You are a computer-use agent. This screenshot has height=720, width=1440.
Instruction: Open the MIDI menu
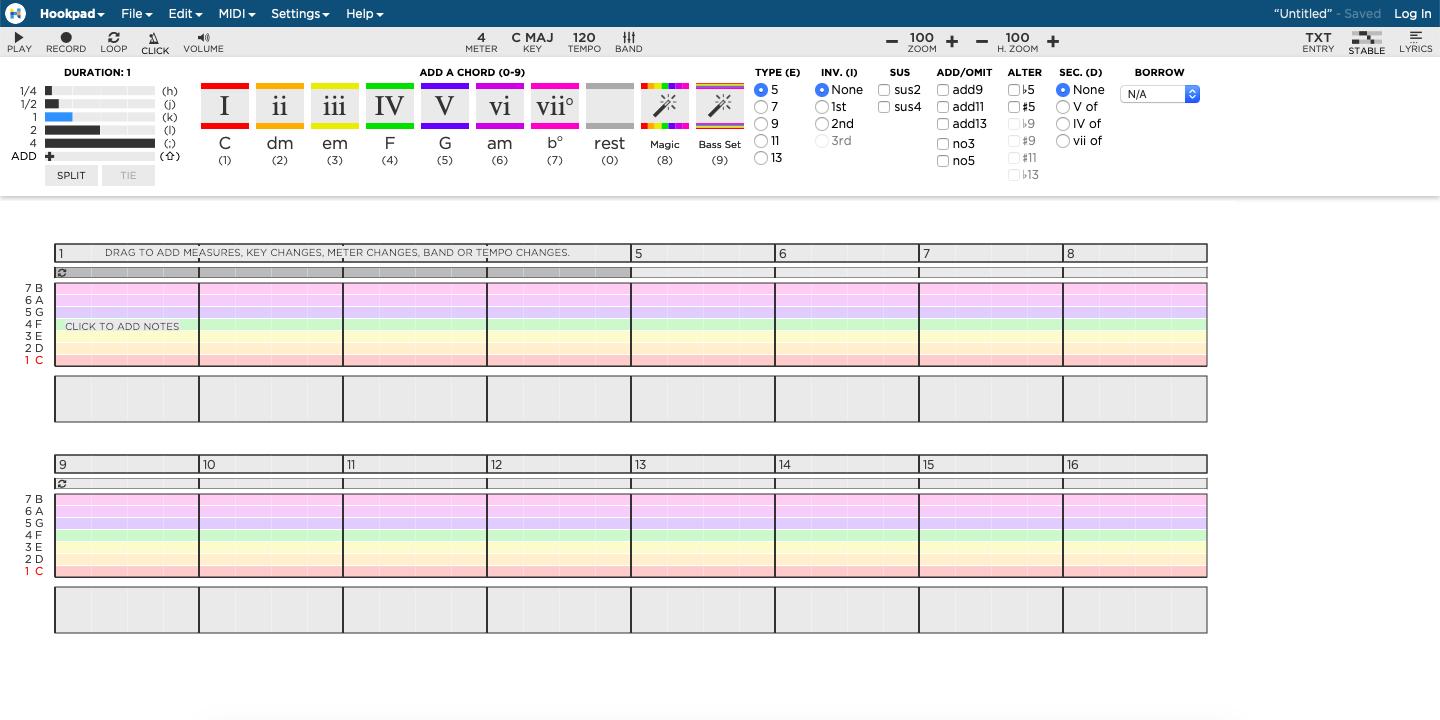point(236,14)
